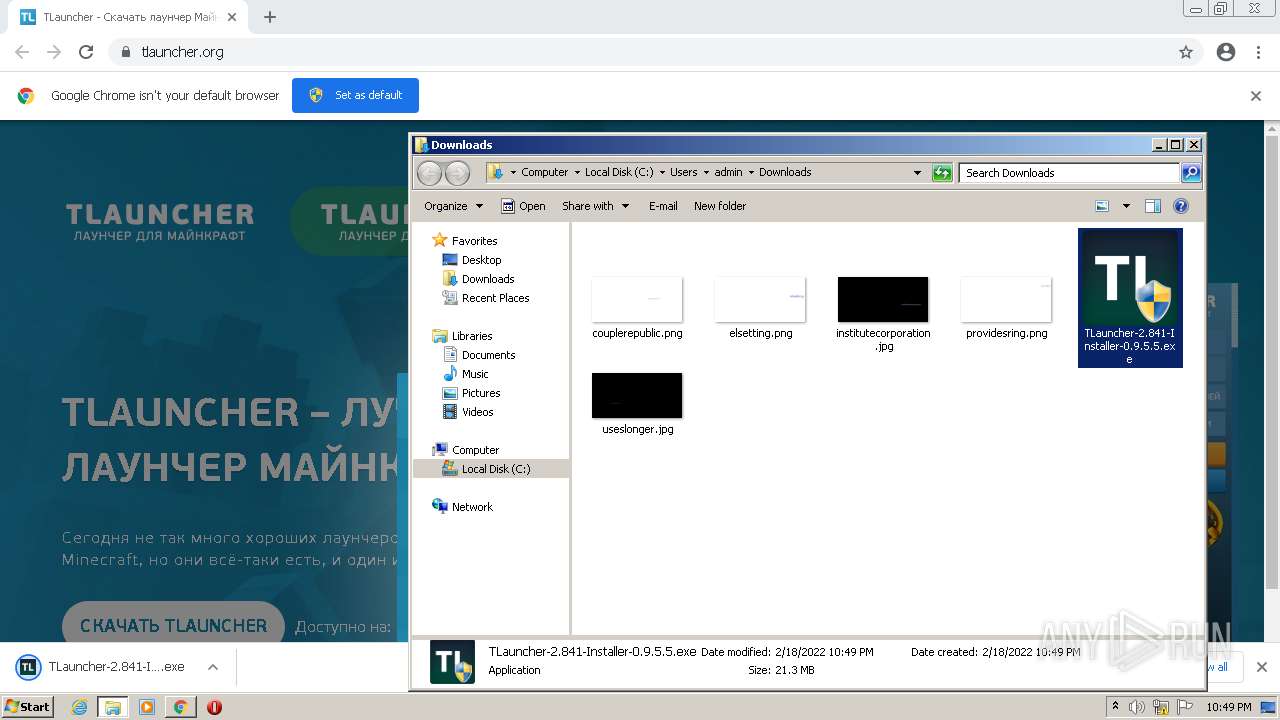Select Computer in navigation pane

[x=475, y=450]
